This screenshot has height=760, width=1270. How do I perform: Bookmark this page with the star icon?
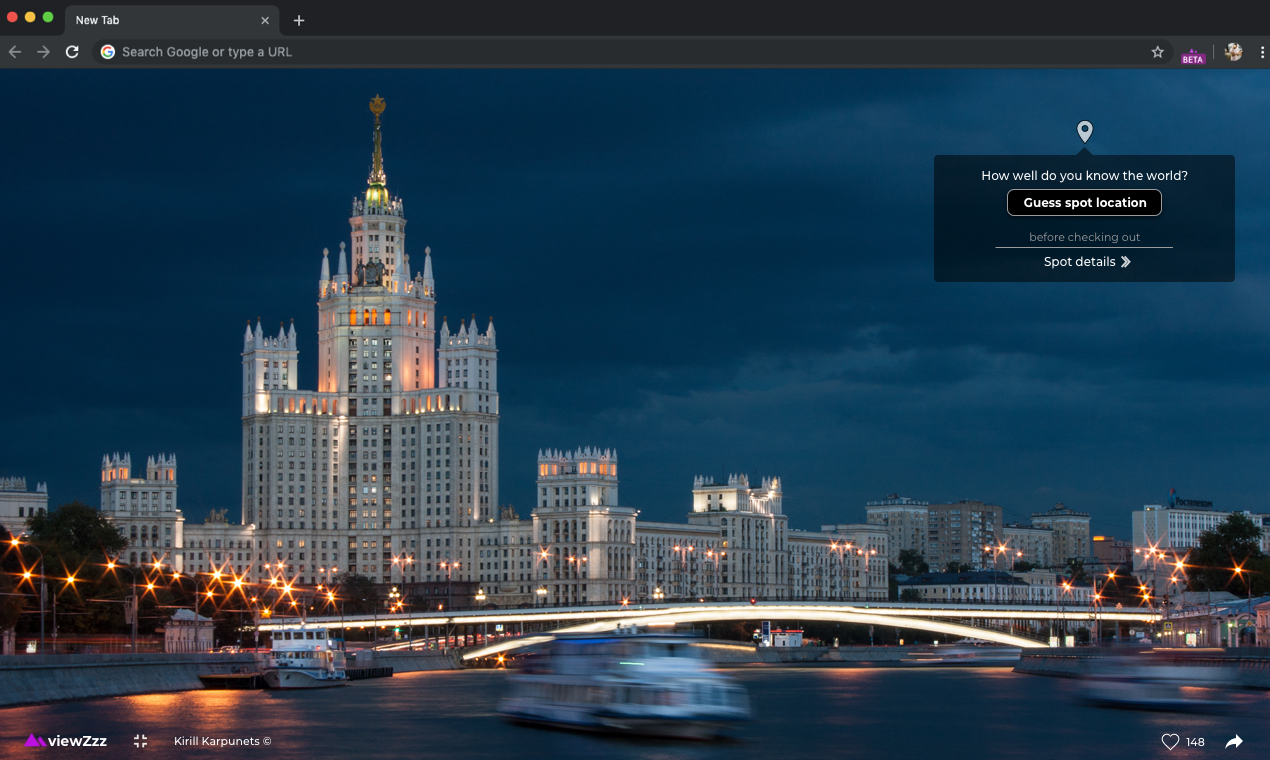pos(1157,52)
